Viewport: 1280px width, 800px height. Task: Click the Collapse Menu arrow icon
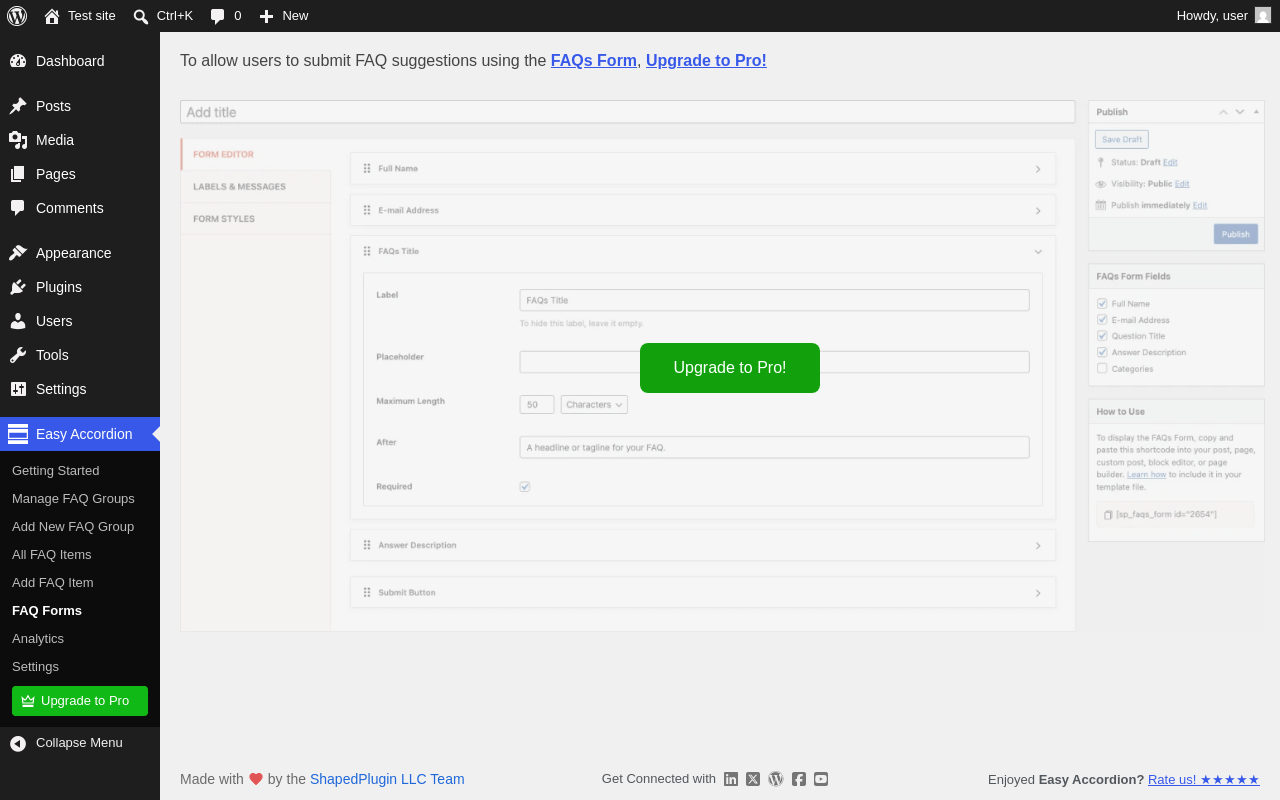[18, 743]
